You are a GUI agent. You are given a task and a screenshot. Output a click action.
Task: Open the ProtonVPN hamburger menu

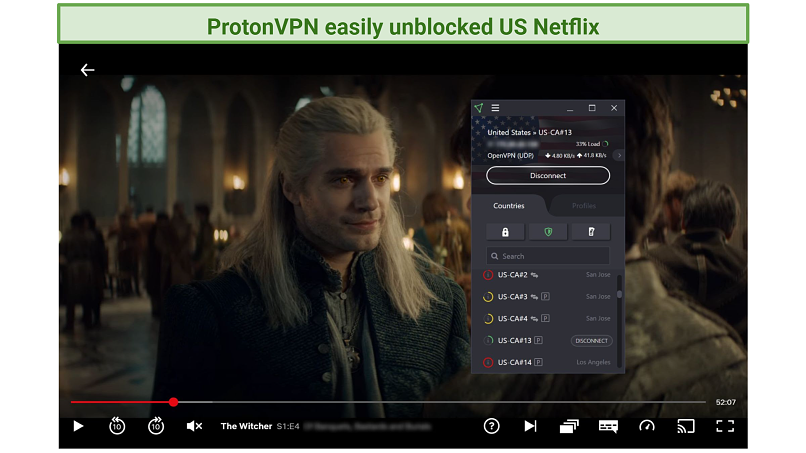pos(496,108)
